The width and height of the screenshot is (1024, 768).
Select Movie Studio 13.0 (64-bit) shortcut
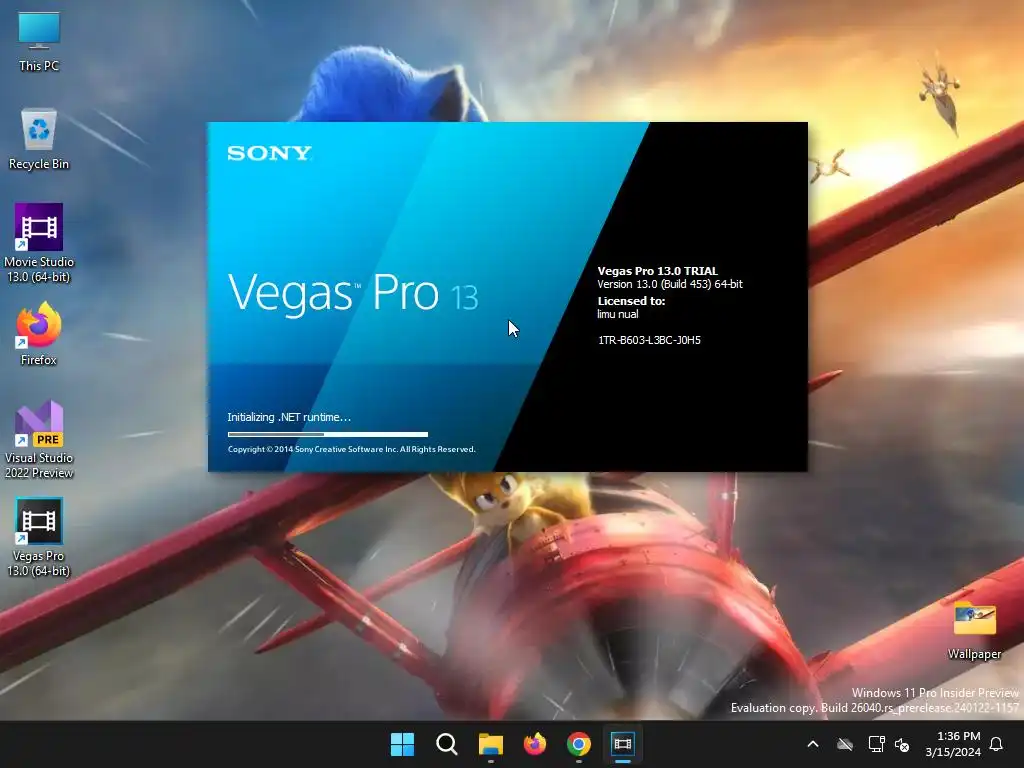point(39,243)
